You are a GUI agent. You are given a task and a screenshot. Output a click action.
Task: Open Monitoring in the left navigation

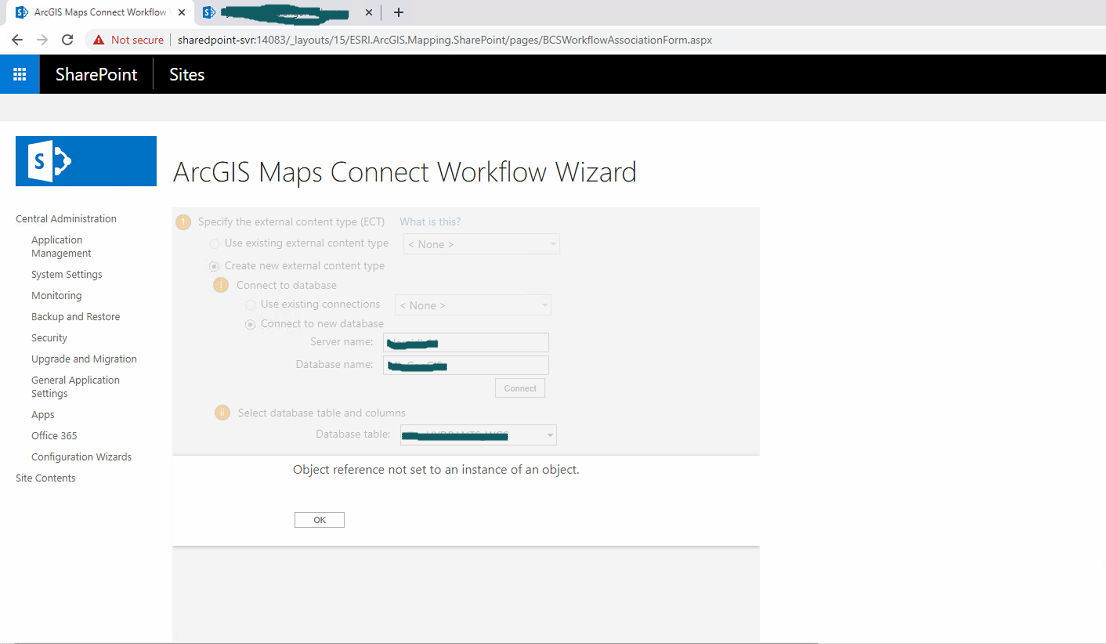coord(56,296)
